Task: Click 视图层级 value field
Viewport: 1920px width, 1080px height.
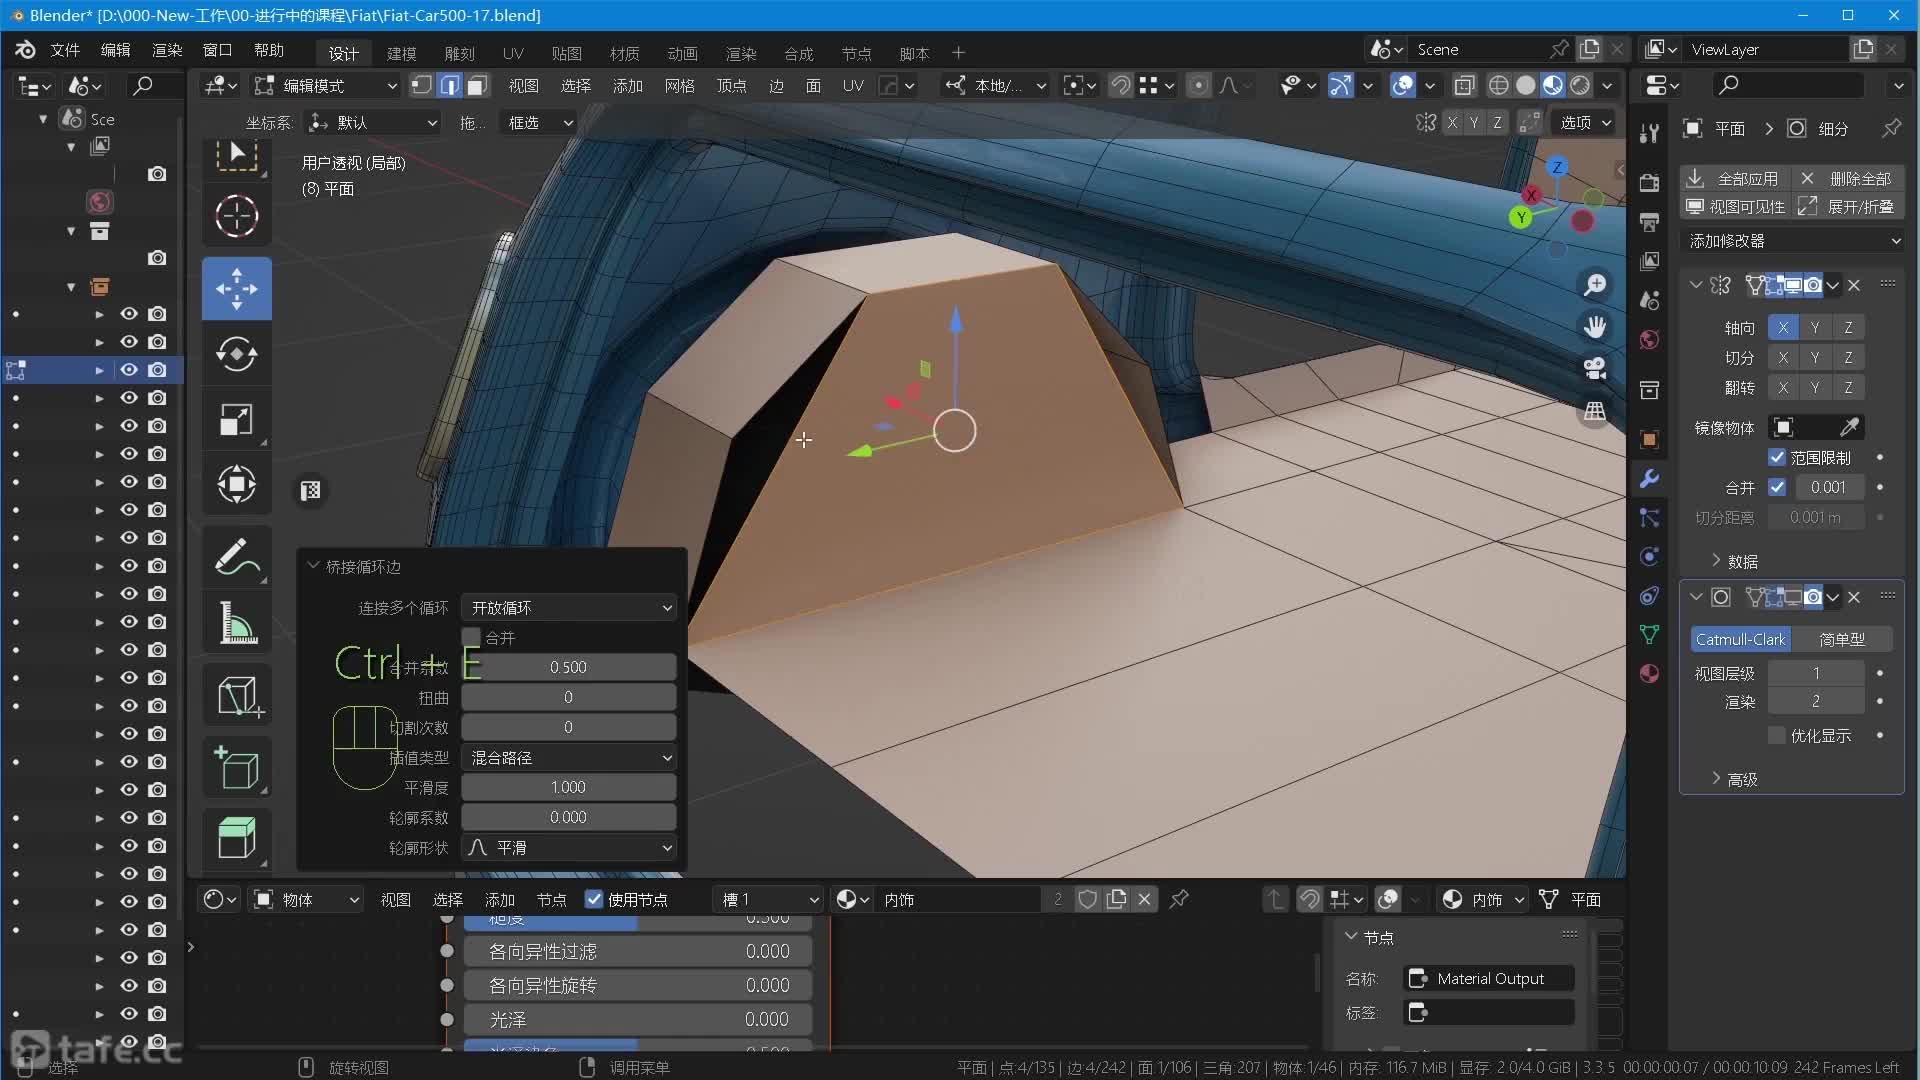Action: [x=1816, y=674]
